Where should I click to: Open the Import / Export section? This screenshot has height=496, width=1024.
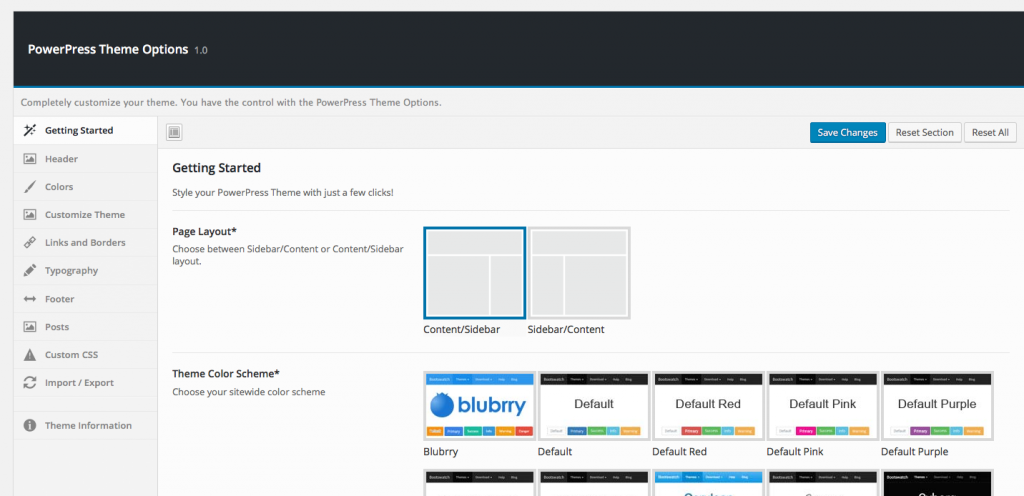point(86,382)
